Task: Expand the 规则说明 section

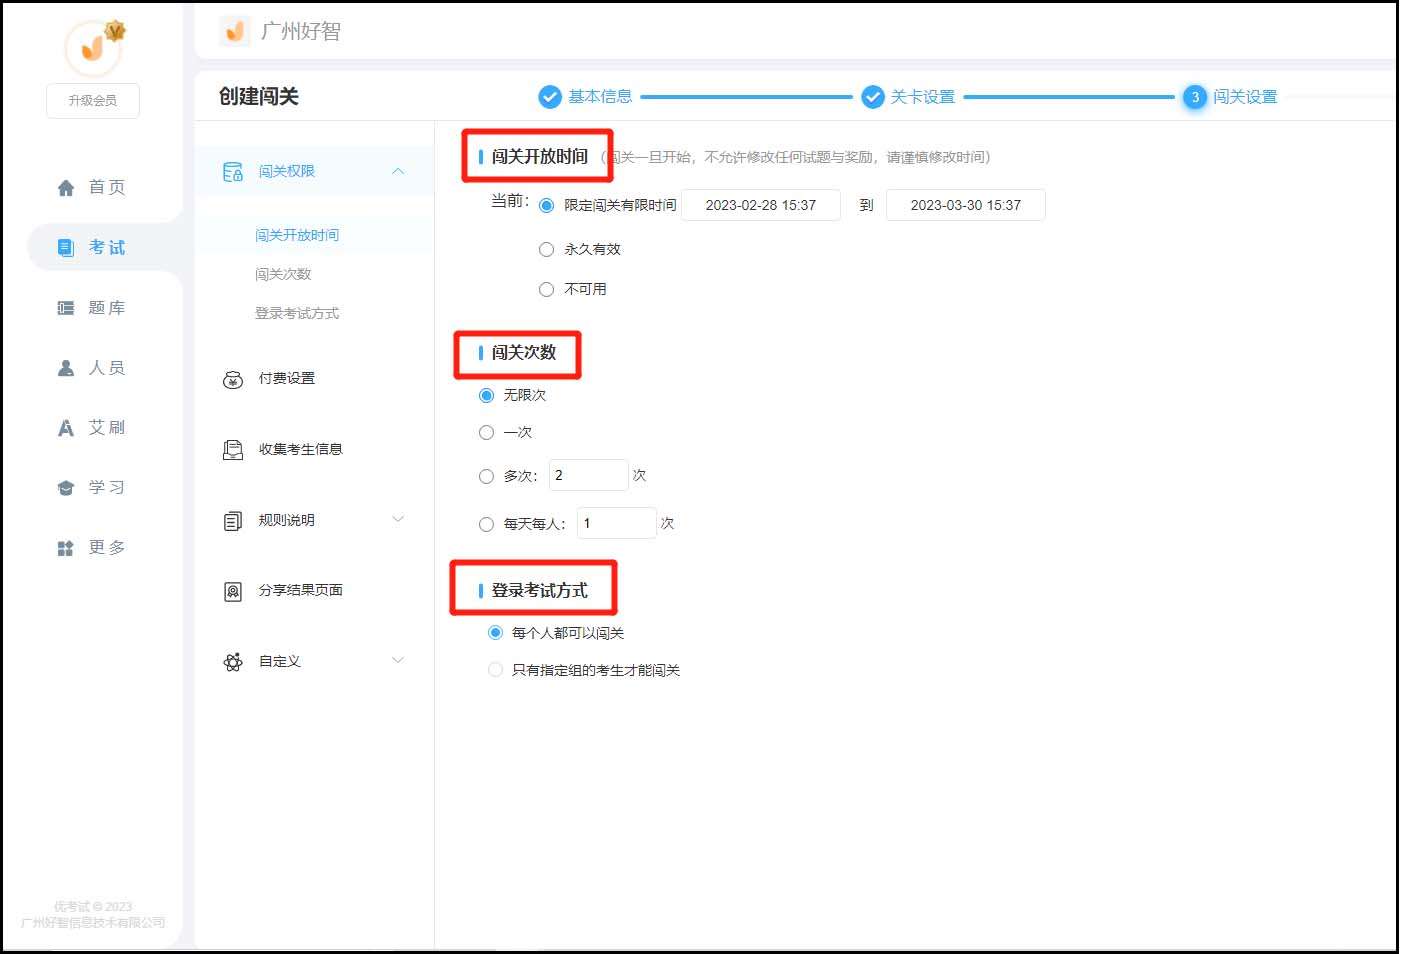Action: (399, 519)
